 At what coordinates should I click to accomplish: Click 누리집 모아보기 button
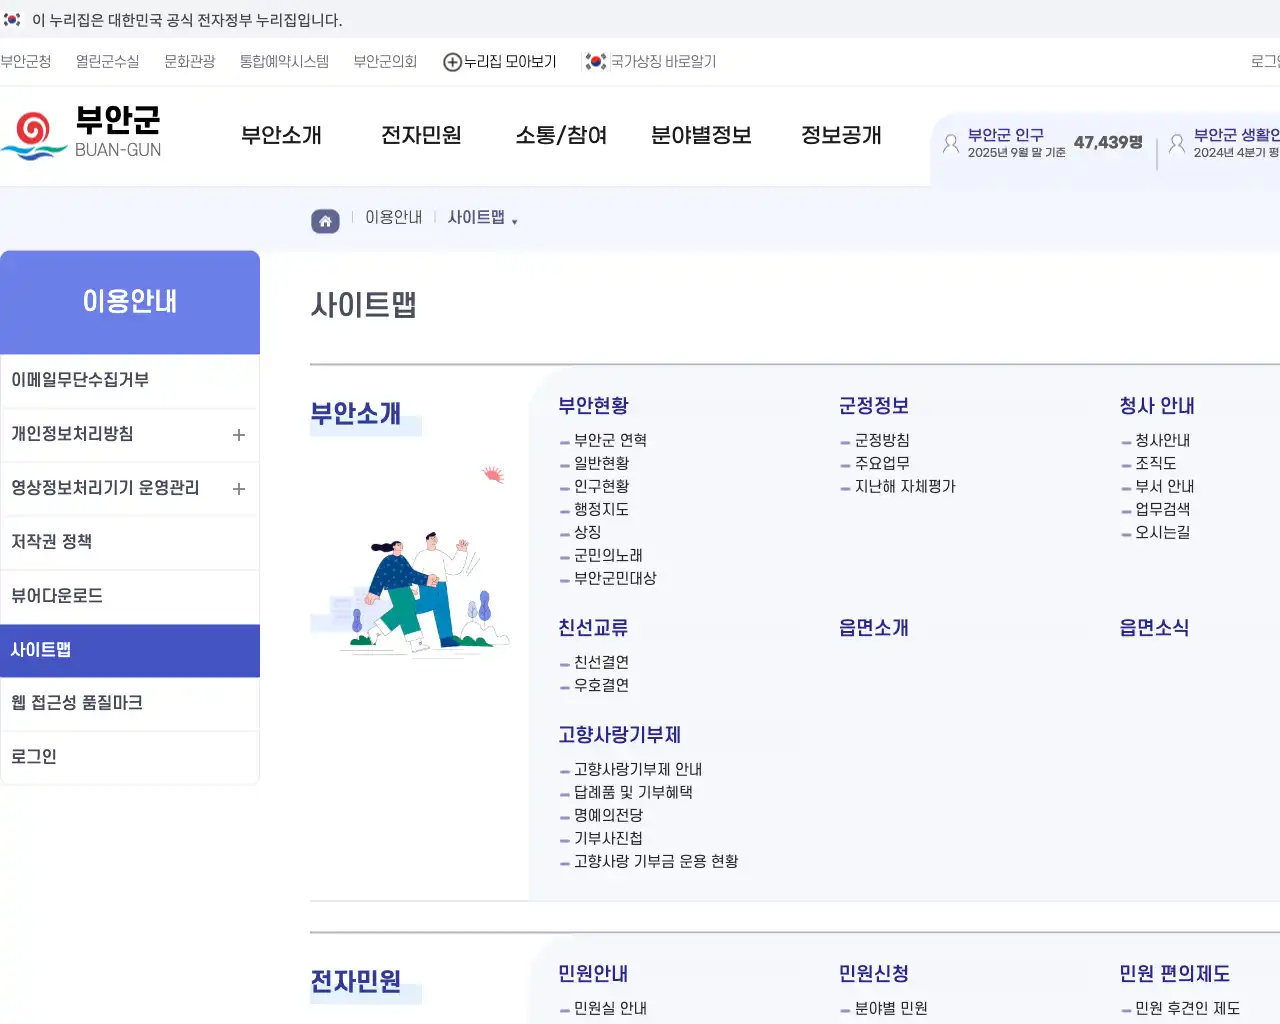point(500,62)
